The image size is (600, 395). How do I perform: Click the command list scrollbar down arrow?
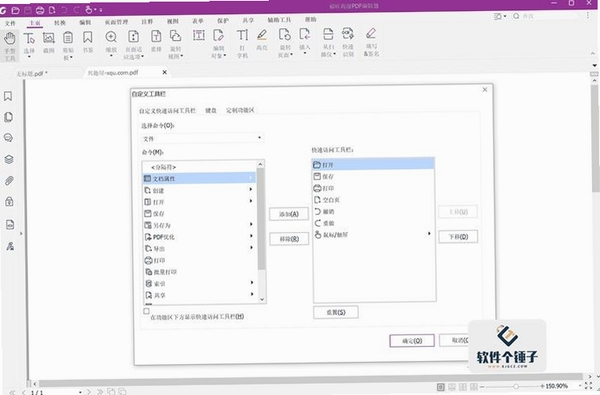[262, 299]
